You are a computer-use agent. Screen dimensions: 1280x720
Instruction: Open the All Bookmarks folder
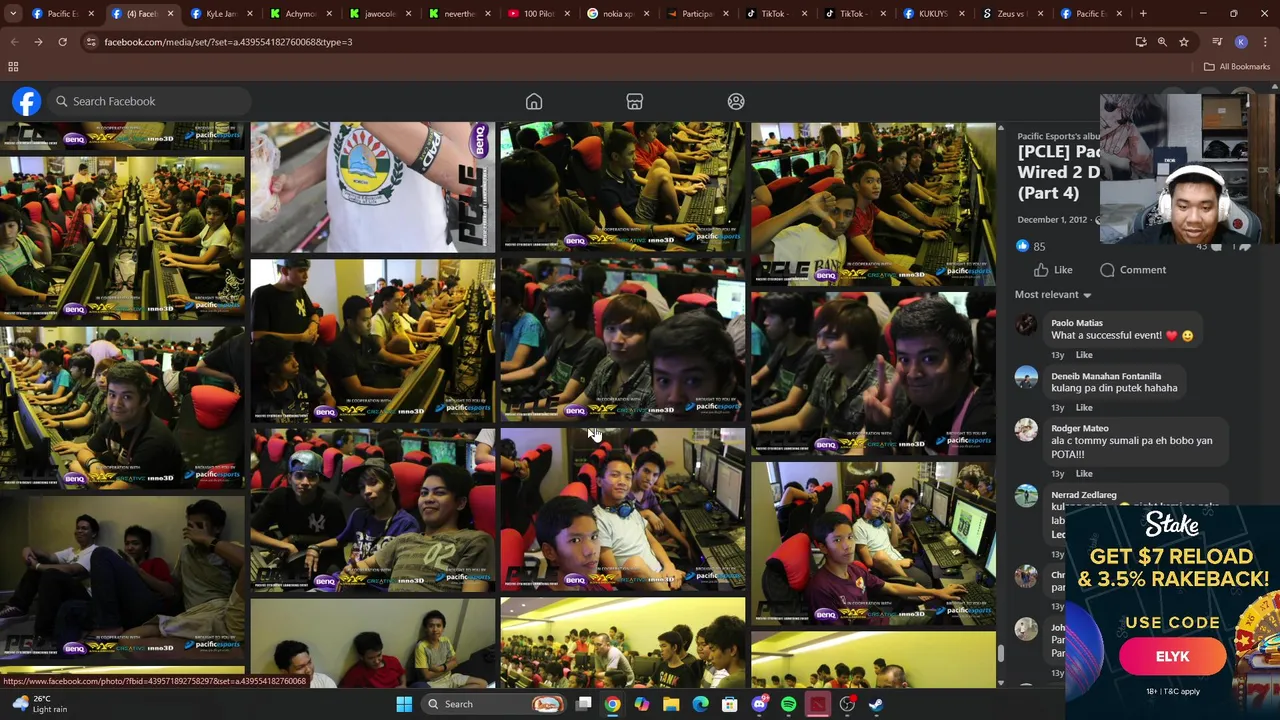coord(1237,67)
